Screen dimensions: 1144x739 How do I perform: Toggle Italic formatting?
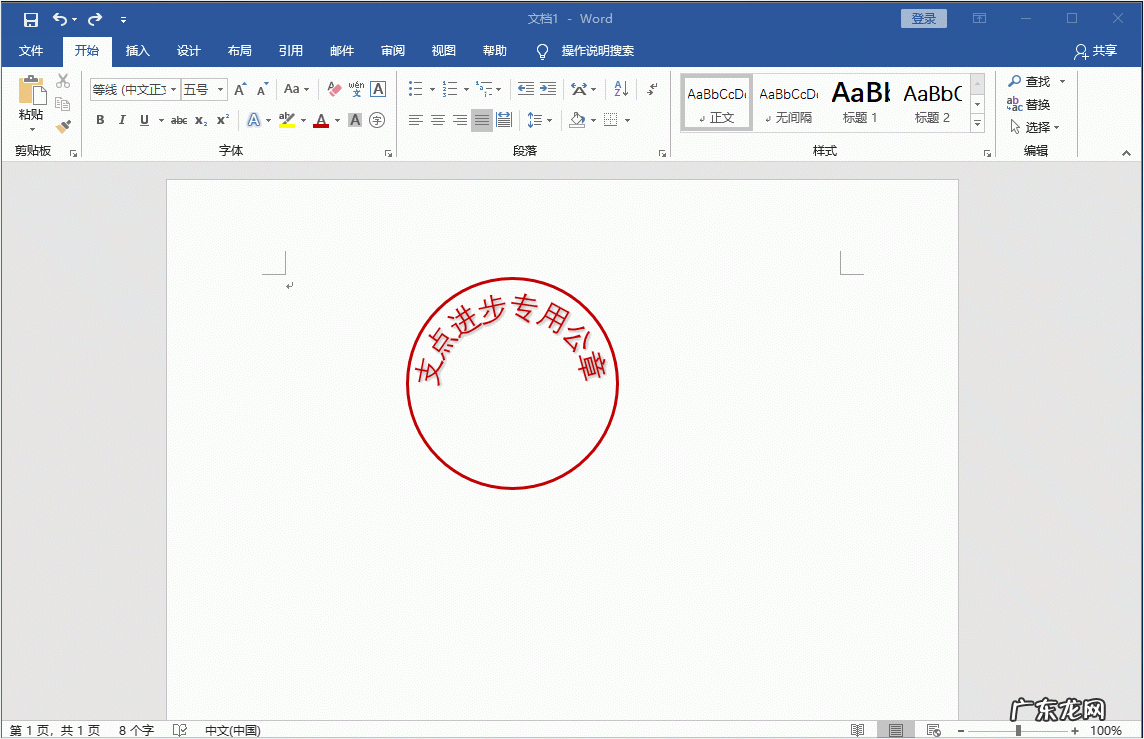point(122,120)
